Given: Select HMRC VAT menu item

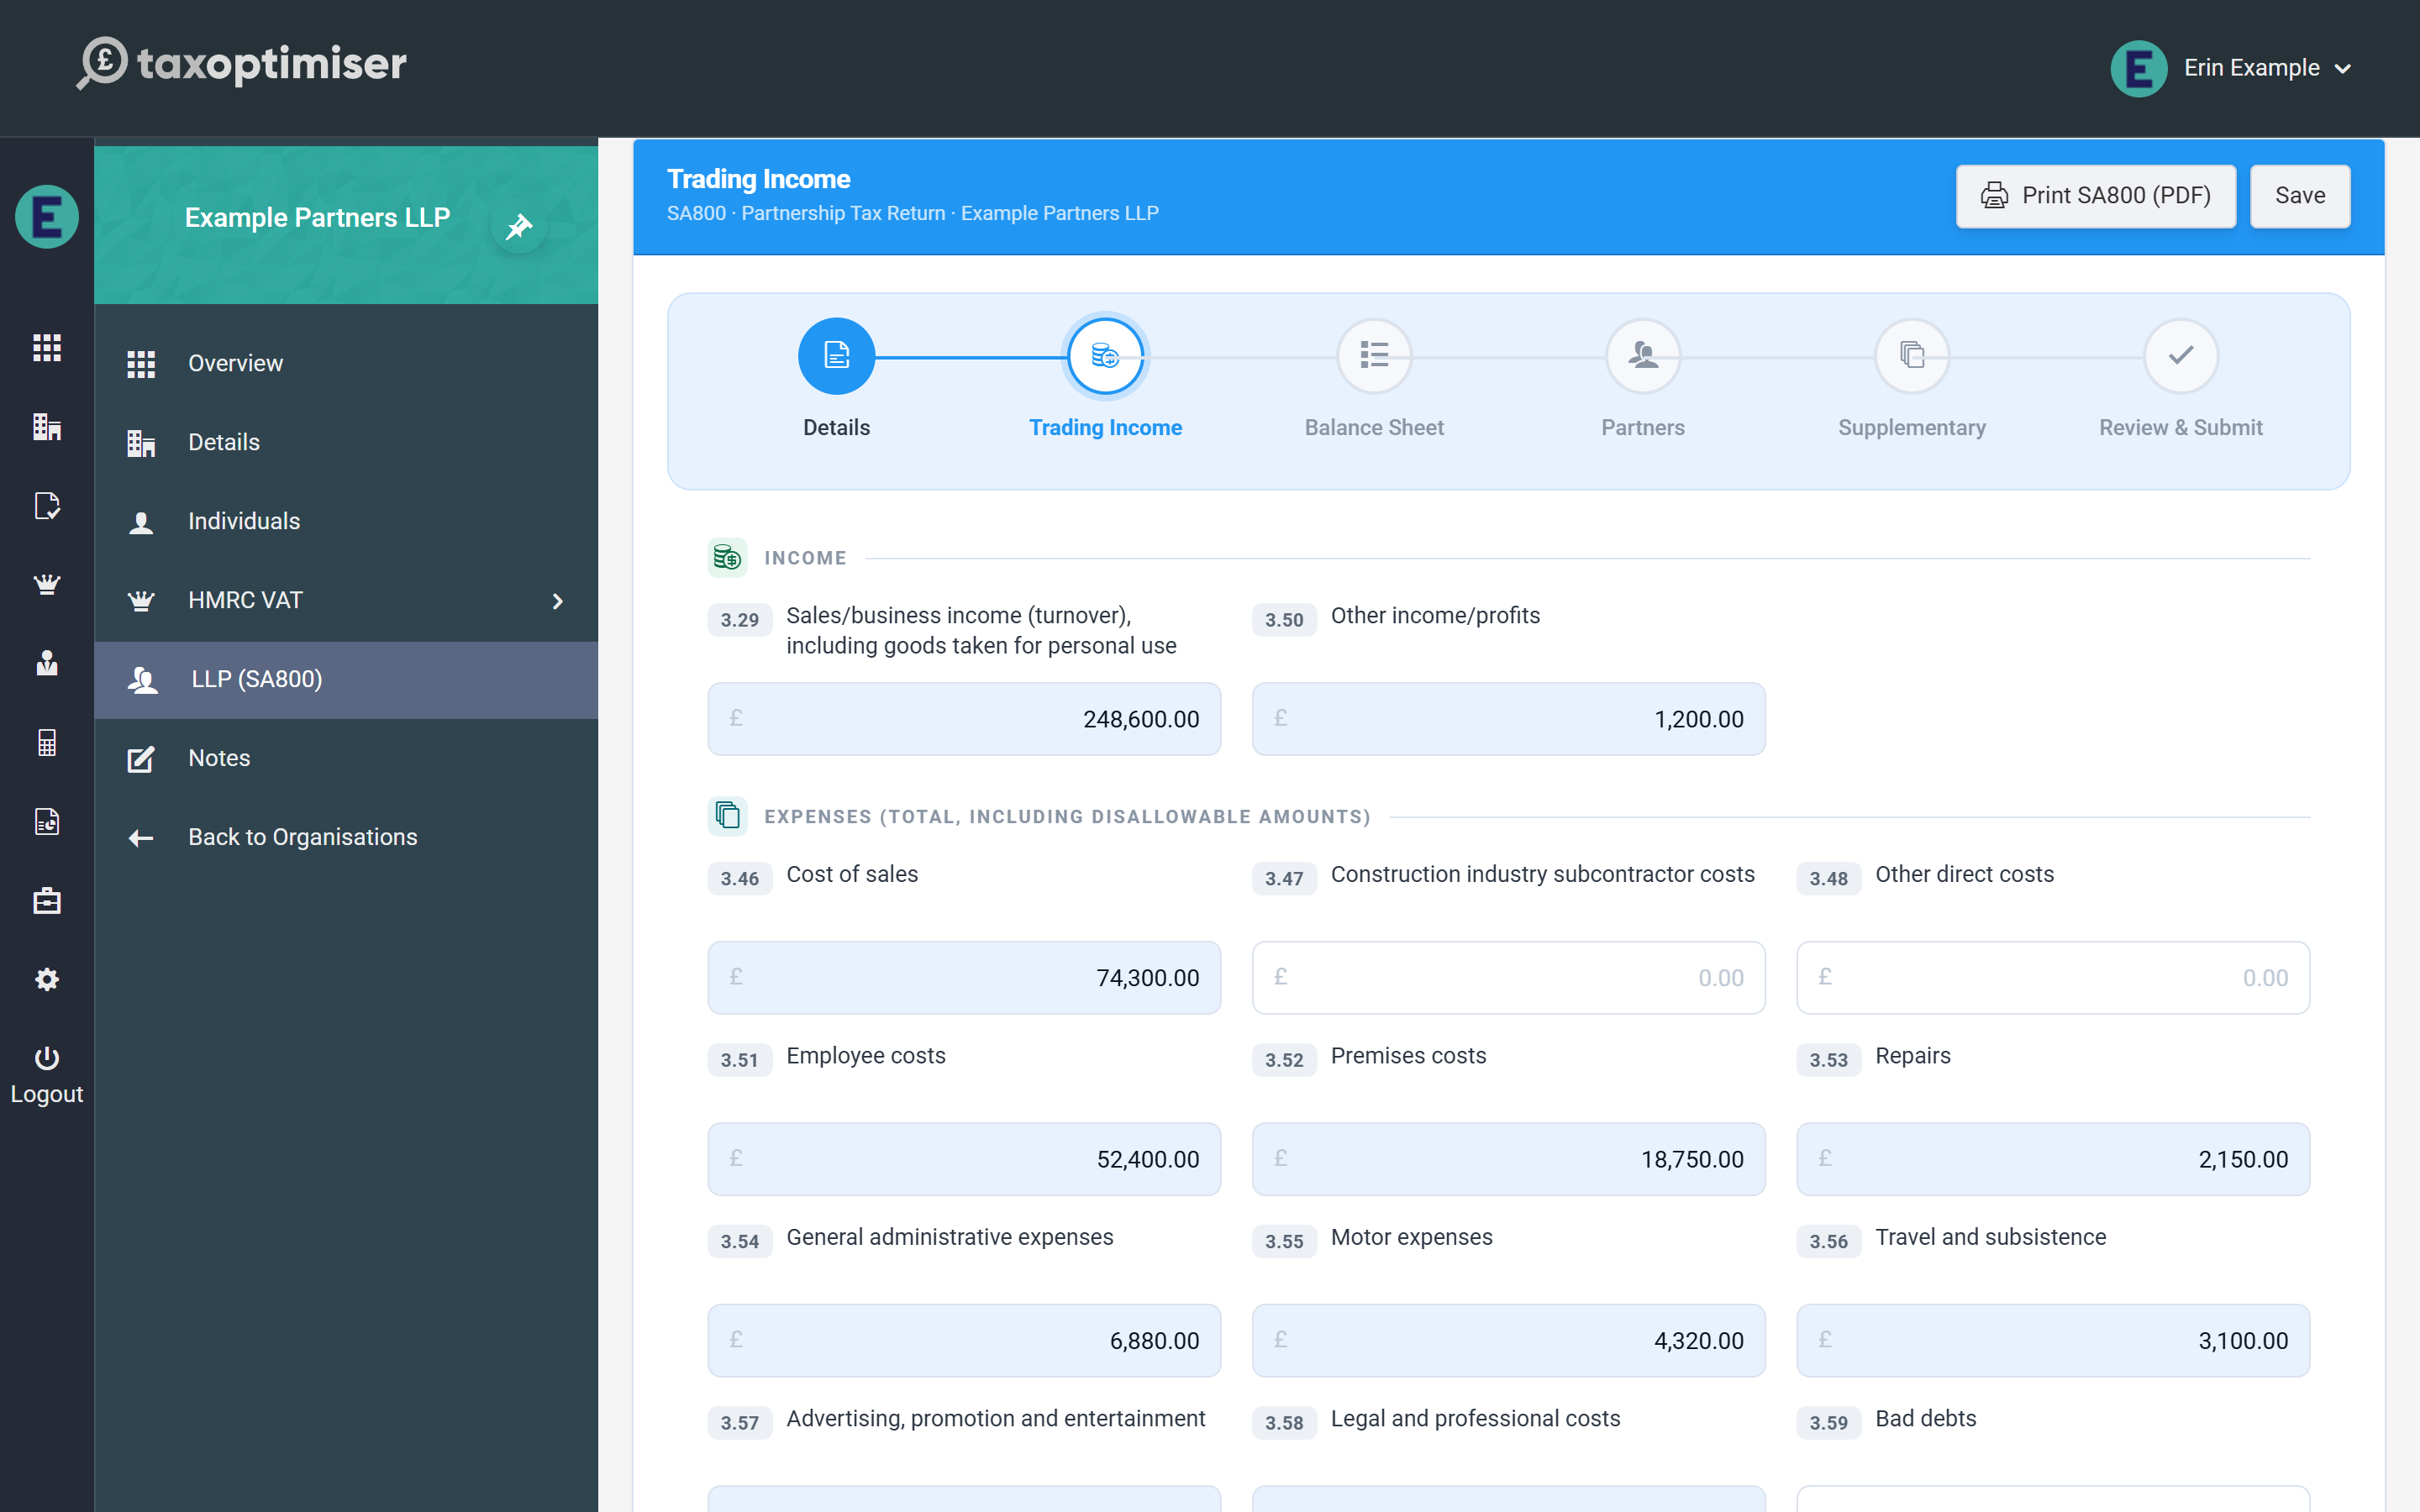Looking at the screenshot, I should click(346, 600).
